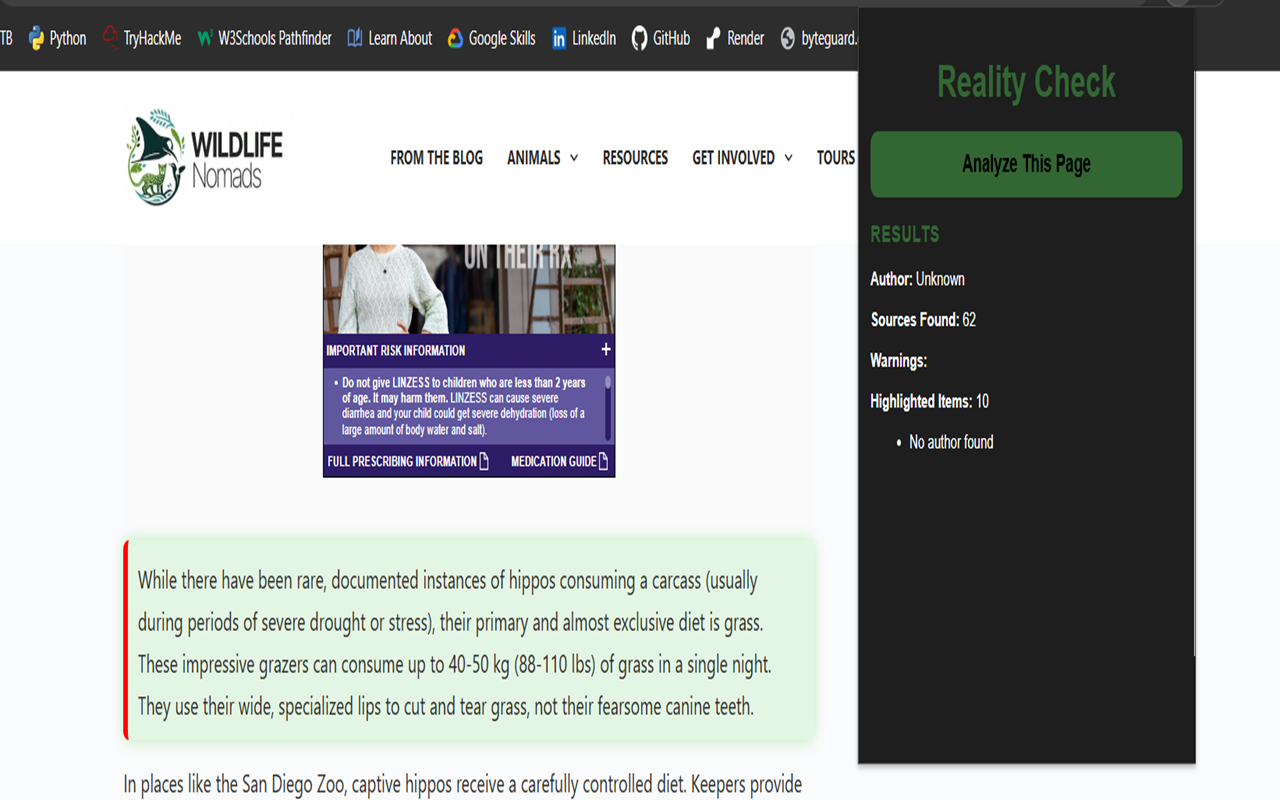Open the Learn About bookmark
The height and width of the screenshot is (800, 1280).
[389, 38]
